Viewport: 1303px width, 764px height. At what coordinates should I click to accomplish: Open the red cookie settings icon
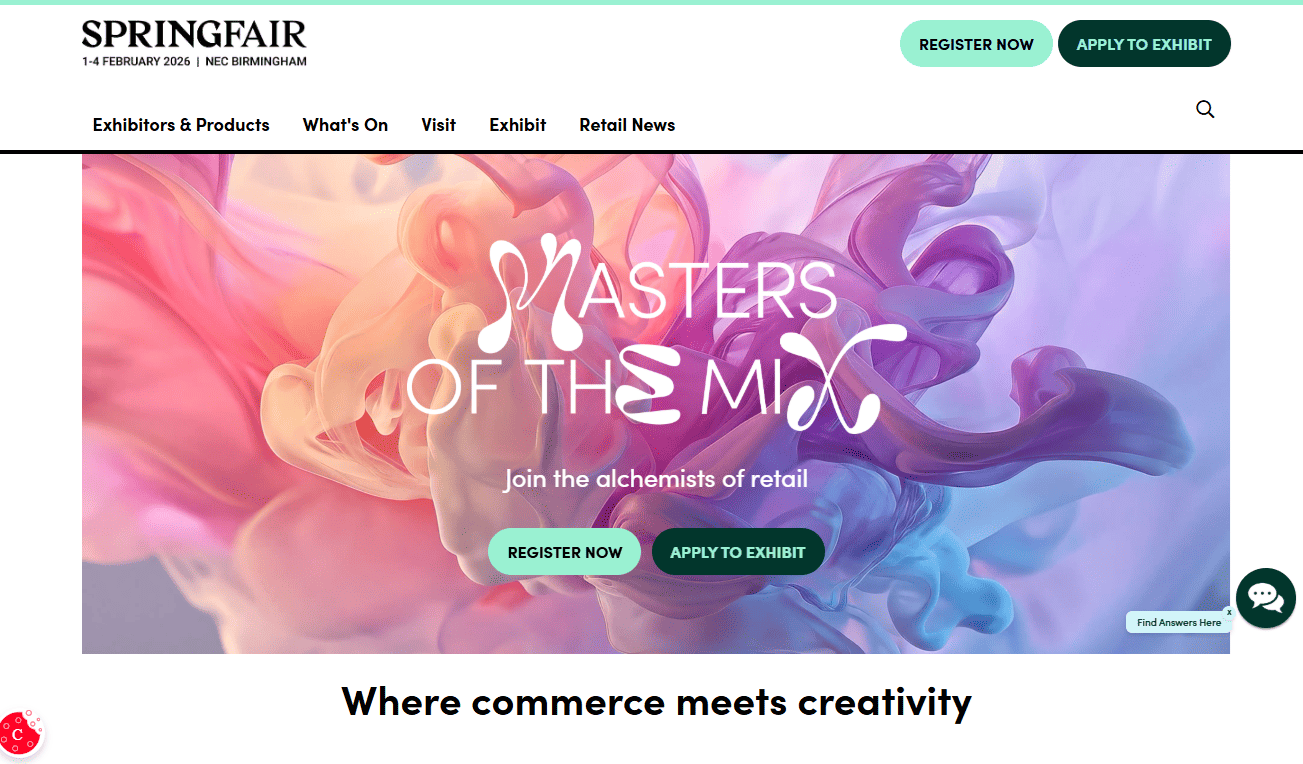click(x=20, y=734)
